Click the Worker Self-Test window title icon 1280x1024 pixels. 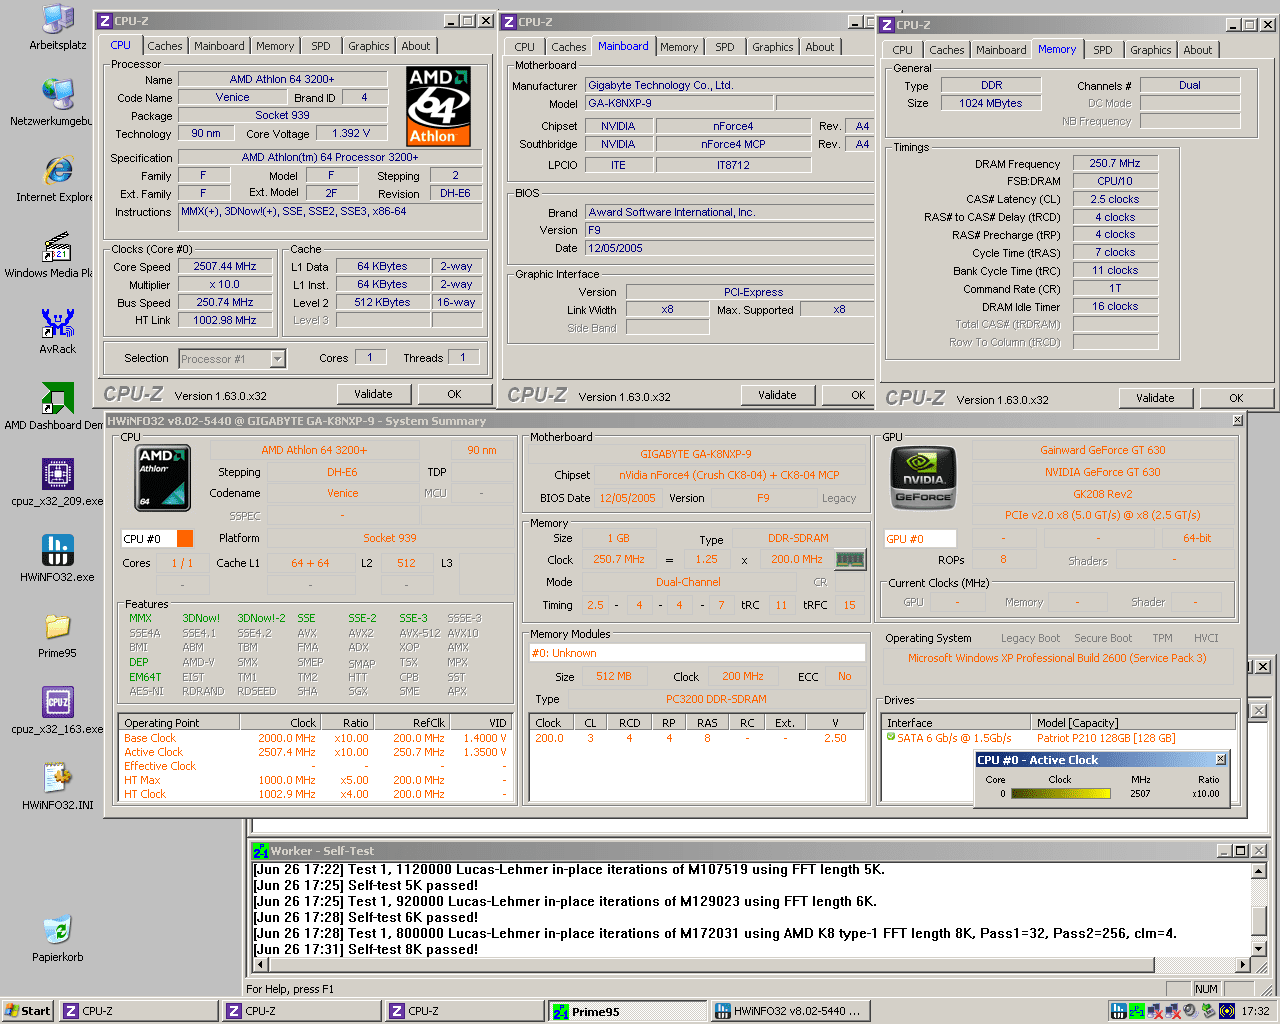coord(261,851)
